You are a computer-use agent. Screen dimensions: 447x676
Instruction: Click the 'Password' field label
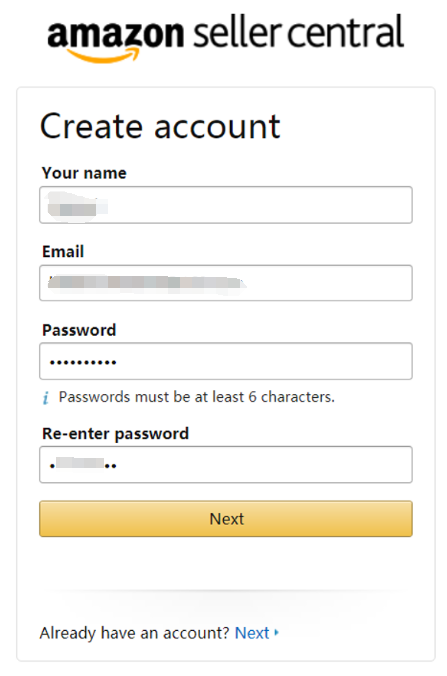79,330
